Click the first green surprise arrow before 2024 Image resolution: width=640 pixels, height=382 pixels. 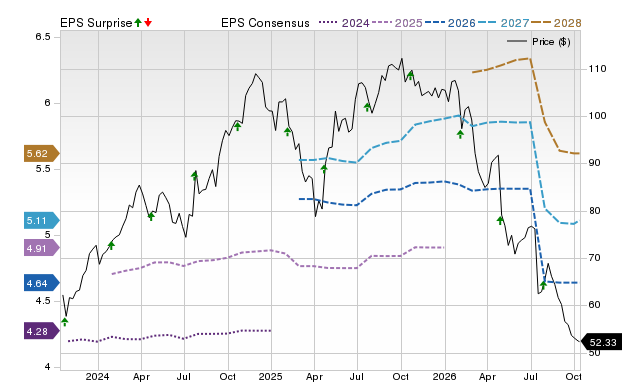point(64,322)
